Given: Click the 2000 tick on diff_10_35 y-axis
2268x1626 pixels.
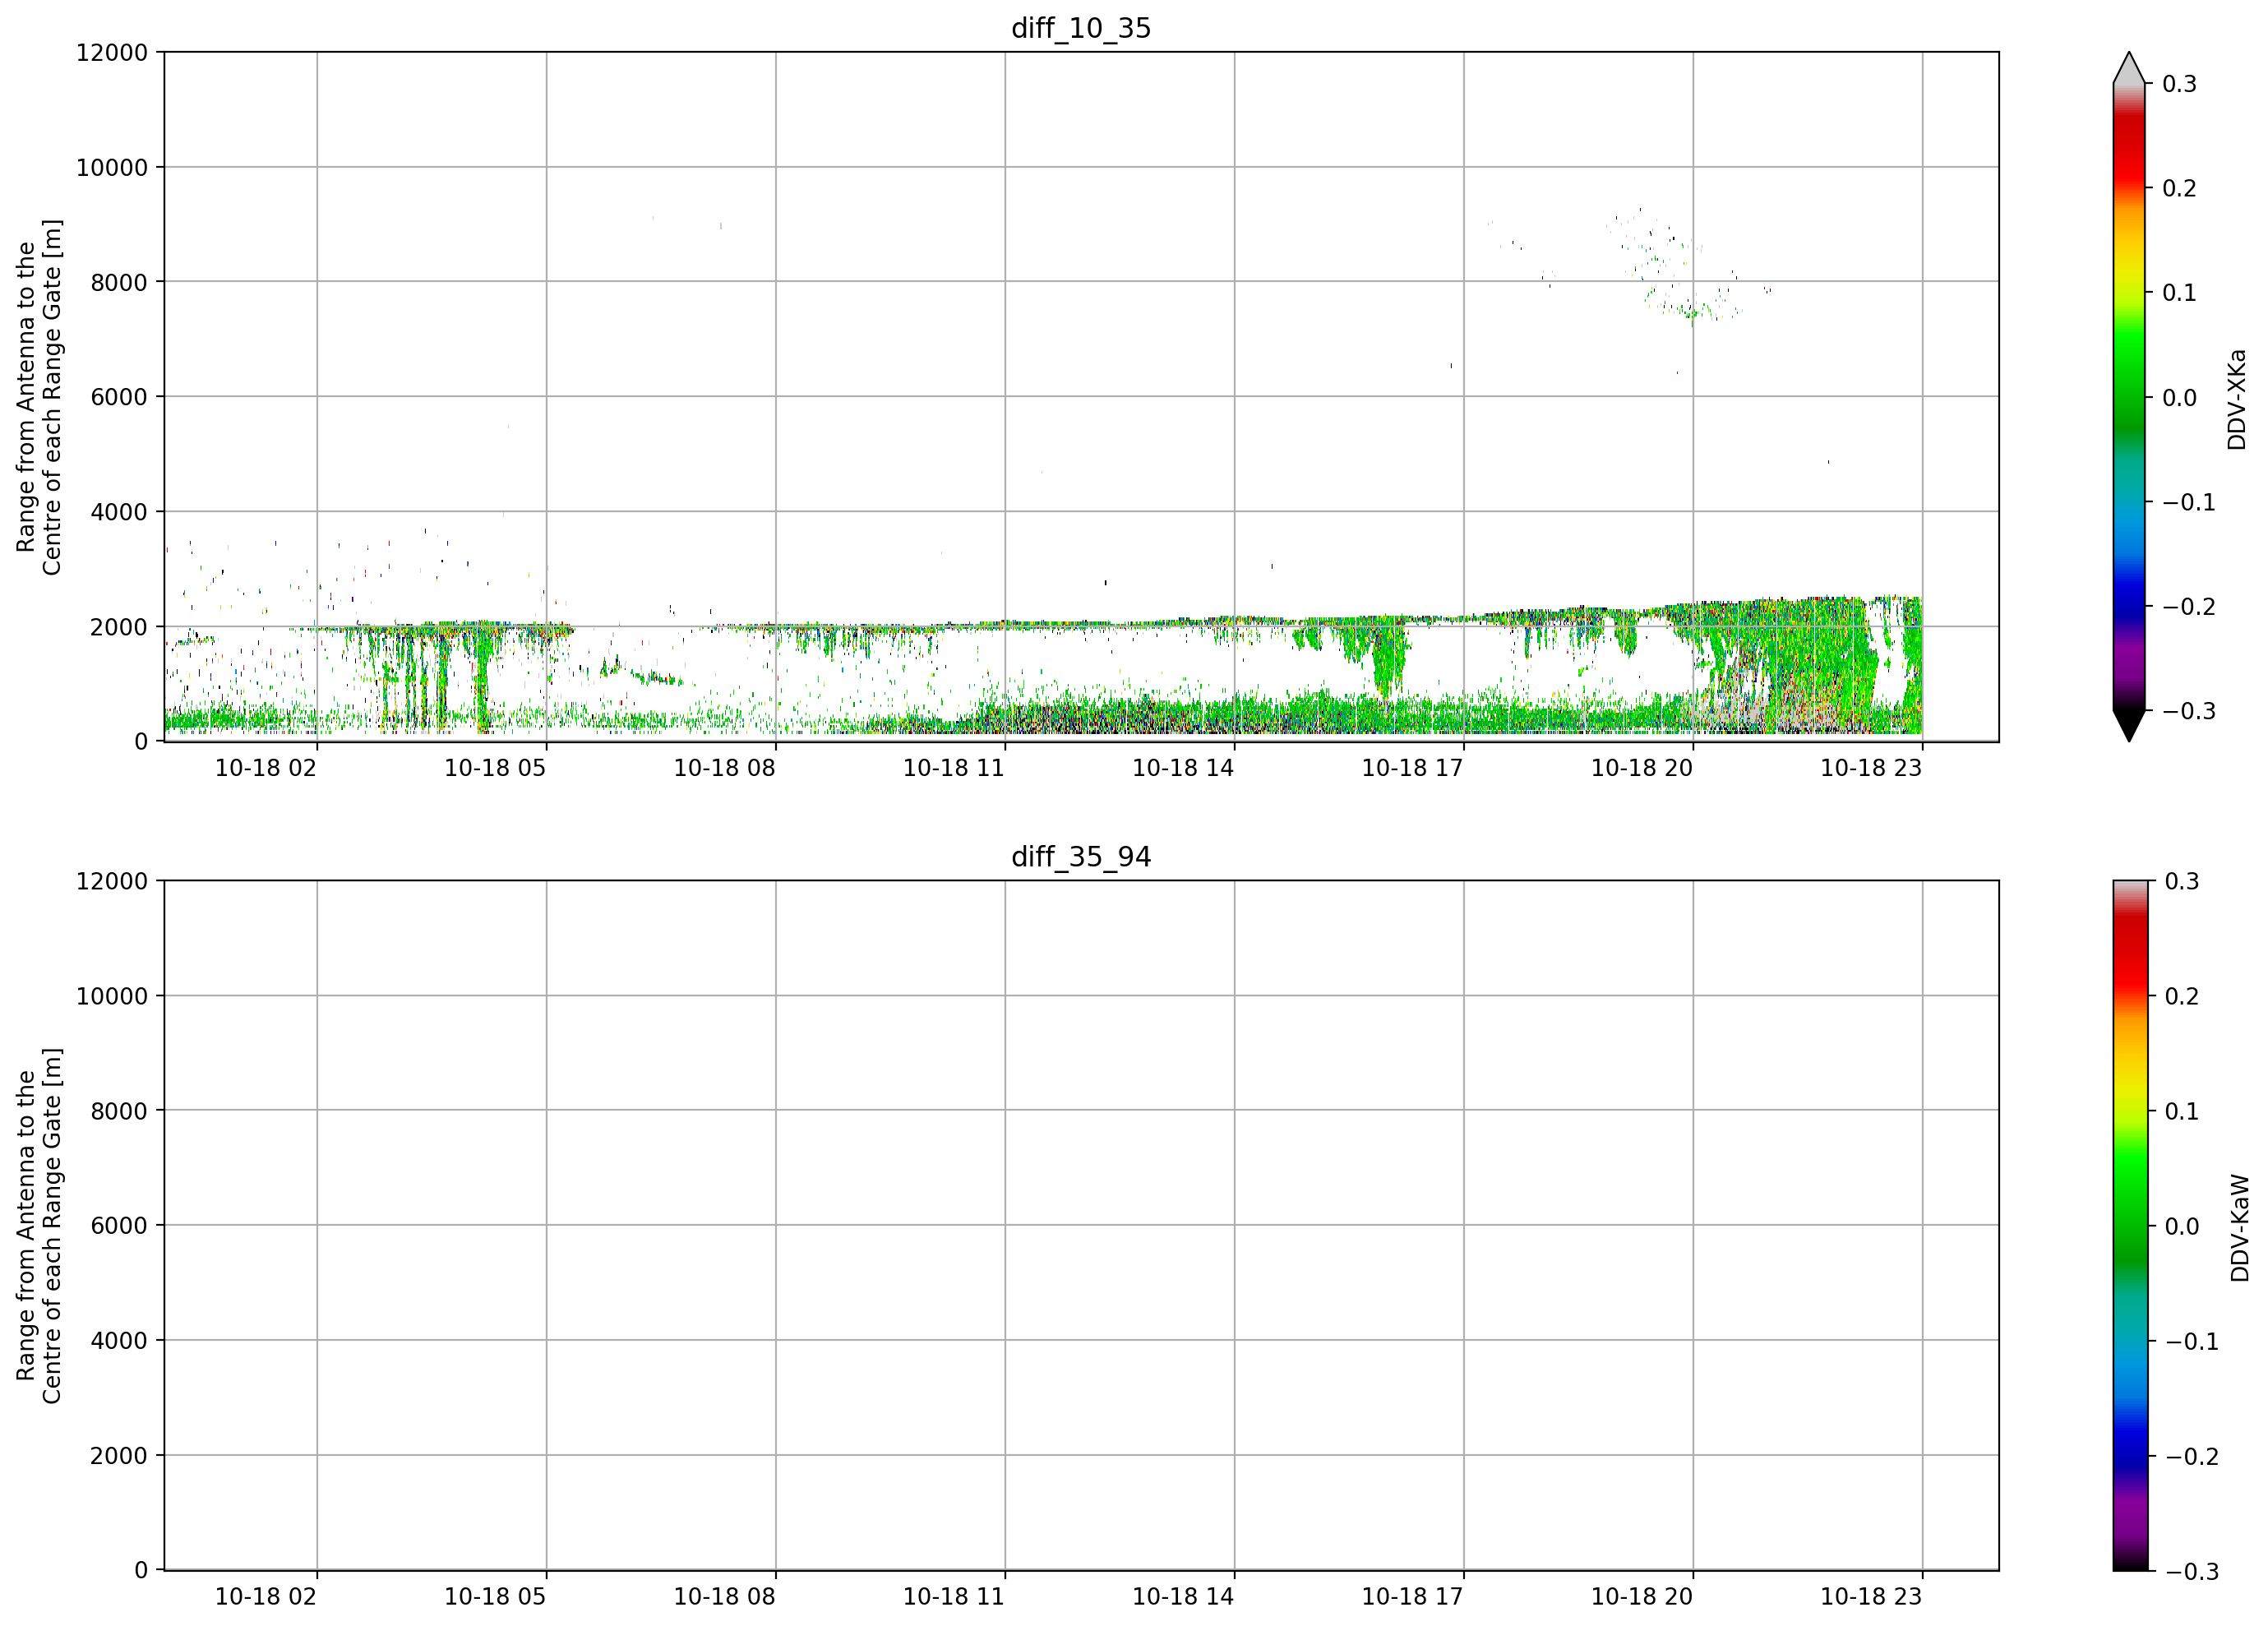Looking at the screenshot, I should click(119, 627).
